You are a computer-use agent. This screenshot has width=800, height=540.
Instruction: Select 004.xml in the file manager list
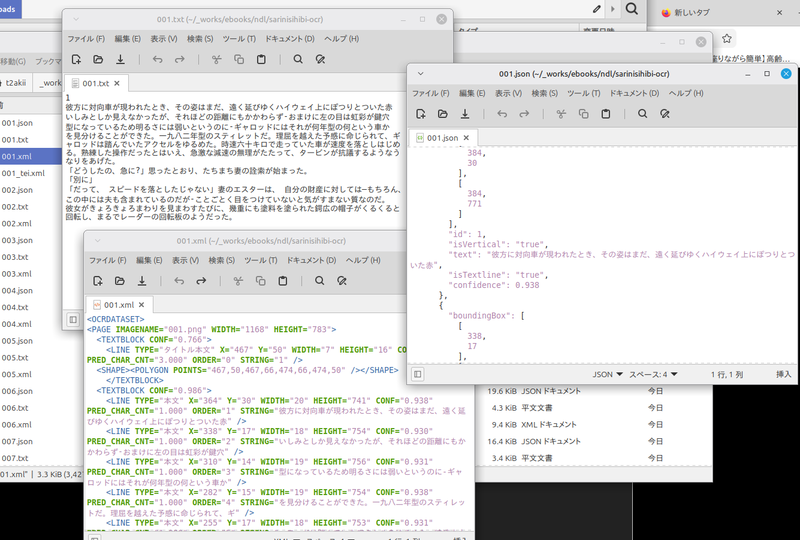(17, 323)
